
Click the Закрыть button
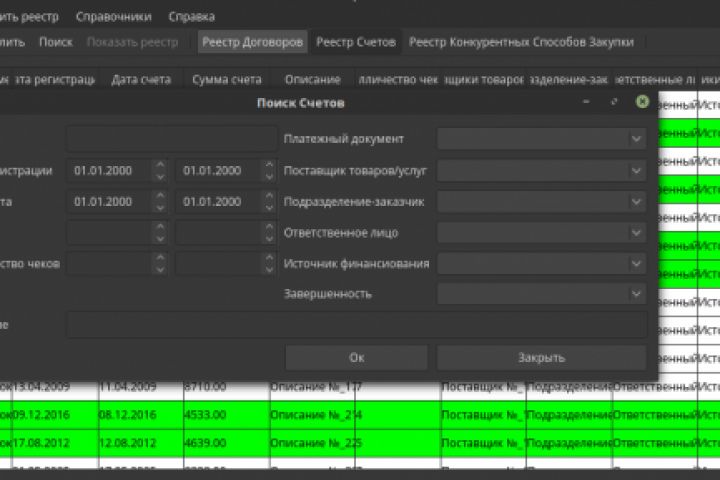point(541,357)
